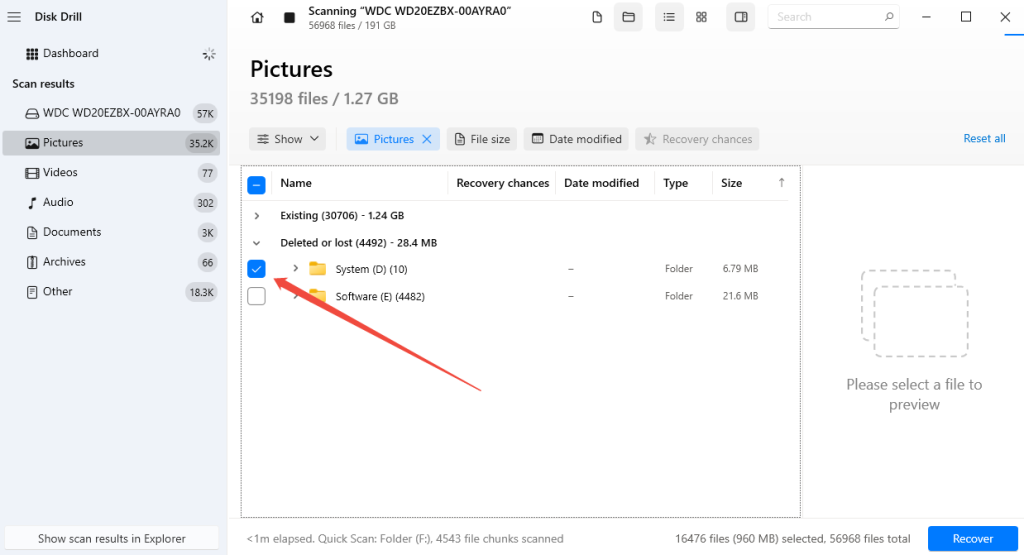Toggle the preview panel icon

[741, 17]
